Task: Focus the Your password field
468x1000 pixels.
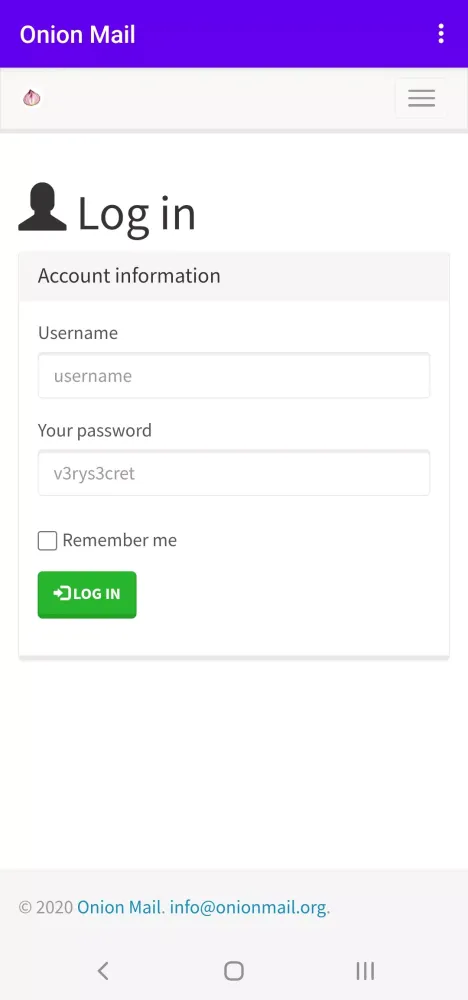Action: pyautogui.click(x=234, y=473)
